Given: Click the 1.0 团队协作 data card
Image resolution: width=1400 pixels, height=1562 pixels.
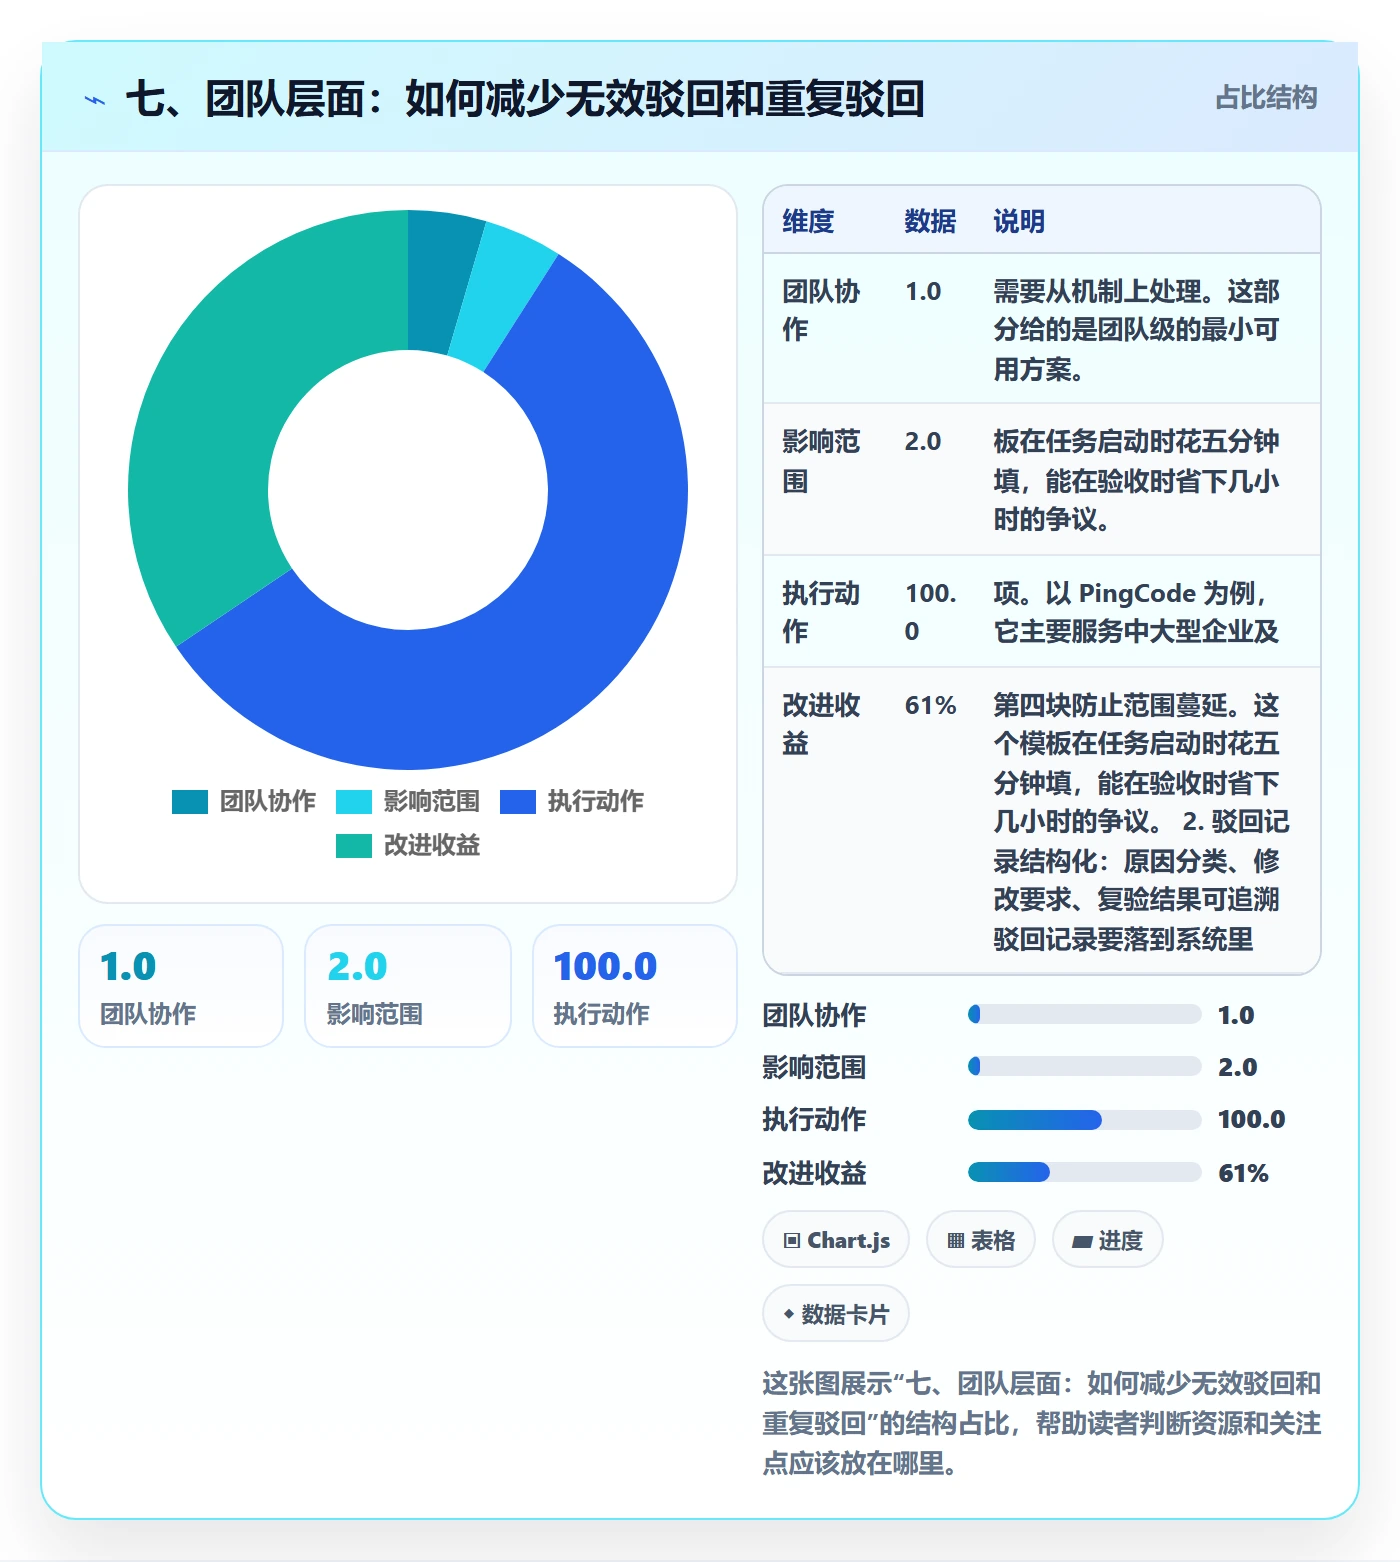Looking at the screenshot, I should click(181, 986).
